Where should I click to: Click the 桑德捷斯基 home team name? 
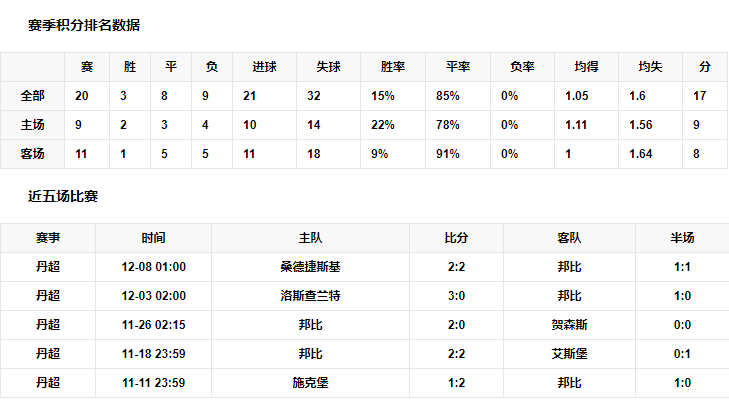(x=310, y=268)
